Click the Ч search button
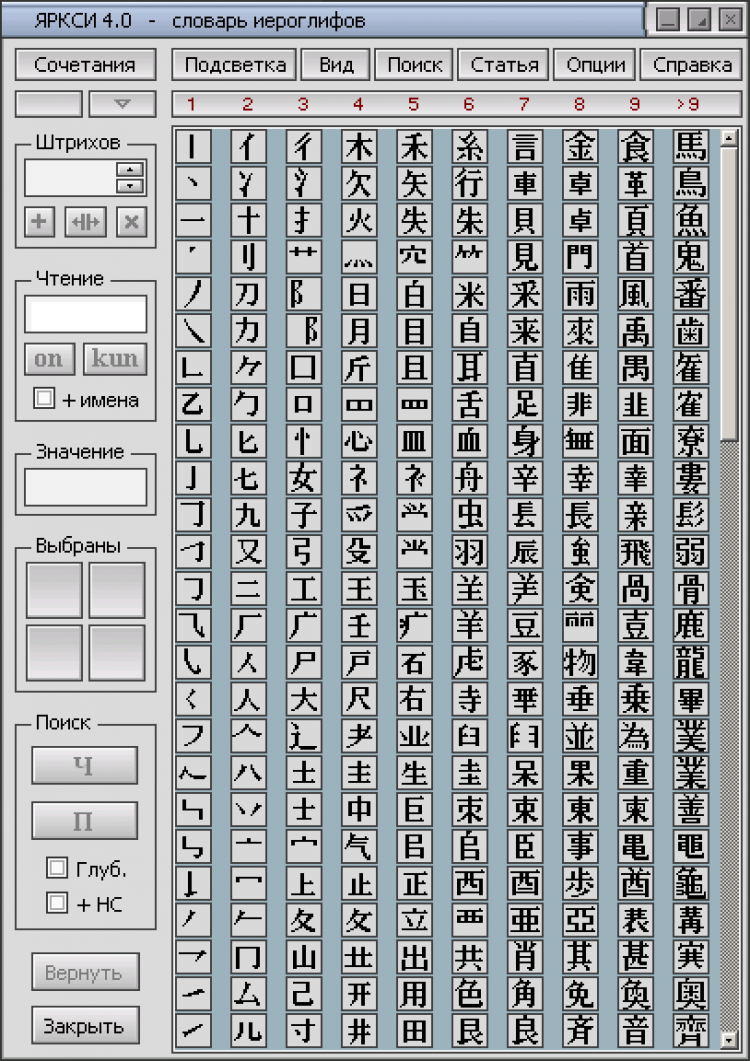 tap(84, 766)
